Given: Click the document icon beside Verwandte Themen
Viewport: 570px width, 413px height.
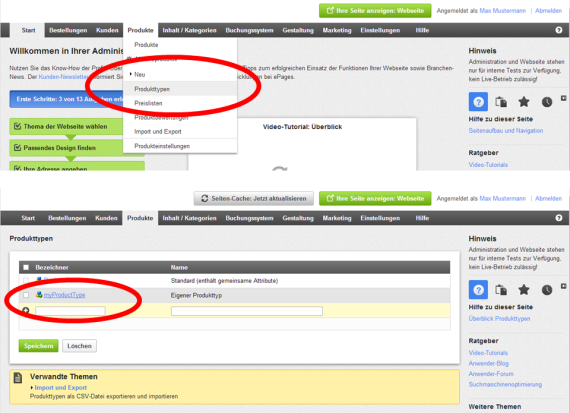Looking at the screenshot, I should pyautogui.click(x=18, y=378).
